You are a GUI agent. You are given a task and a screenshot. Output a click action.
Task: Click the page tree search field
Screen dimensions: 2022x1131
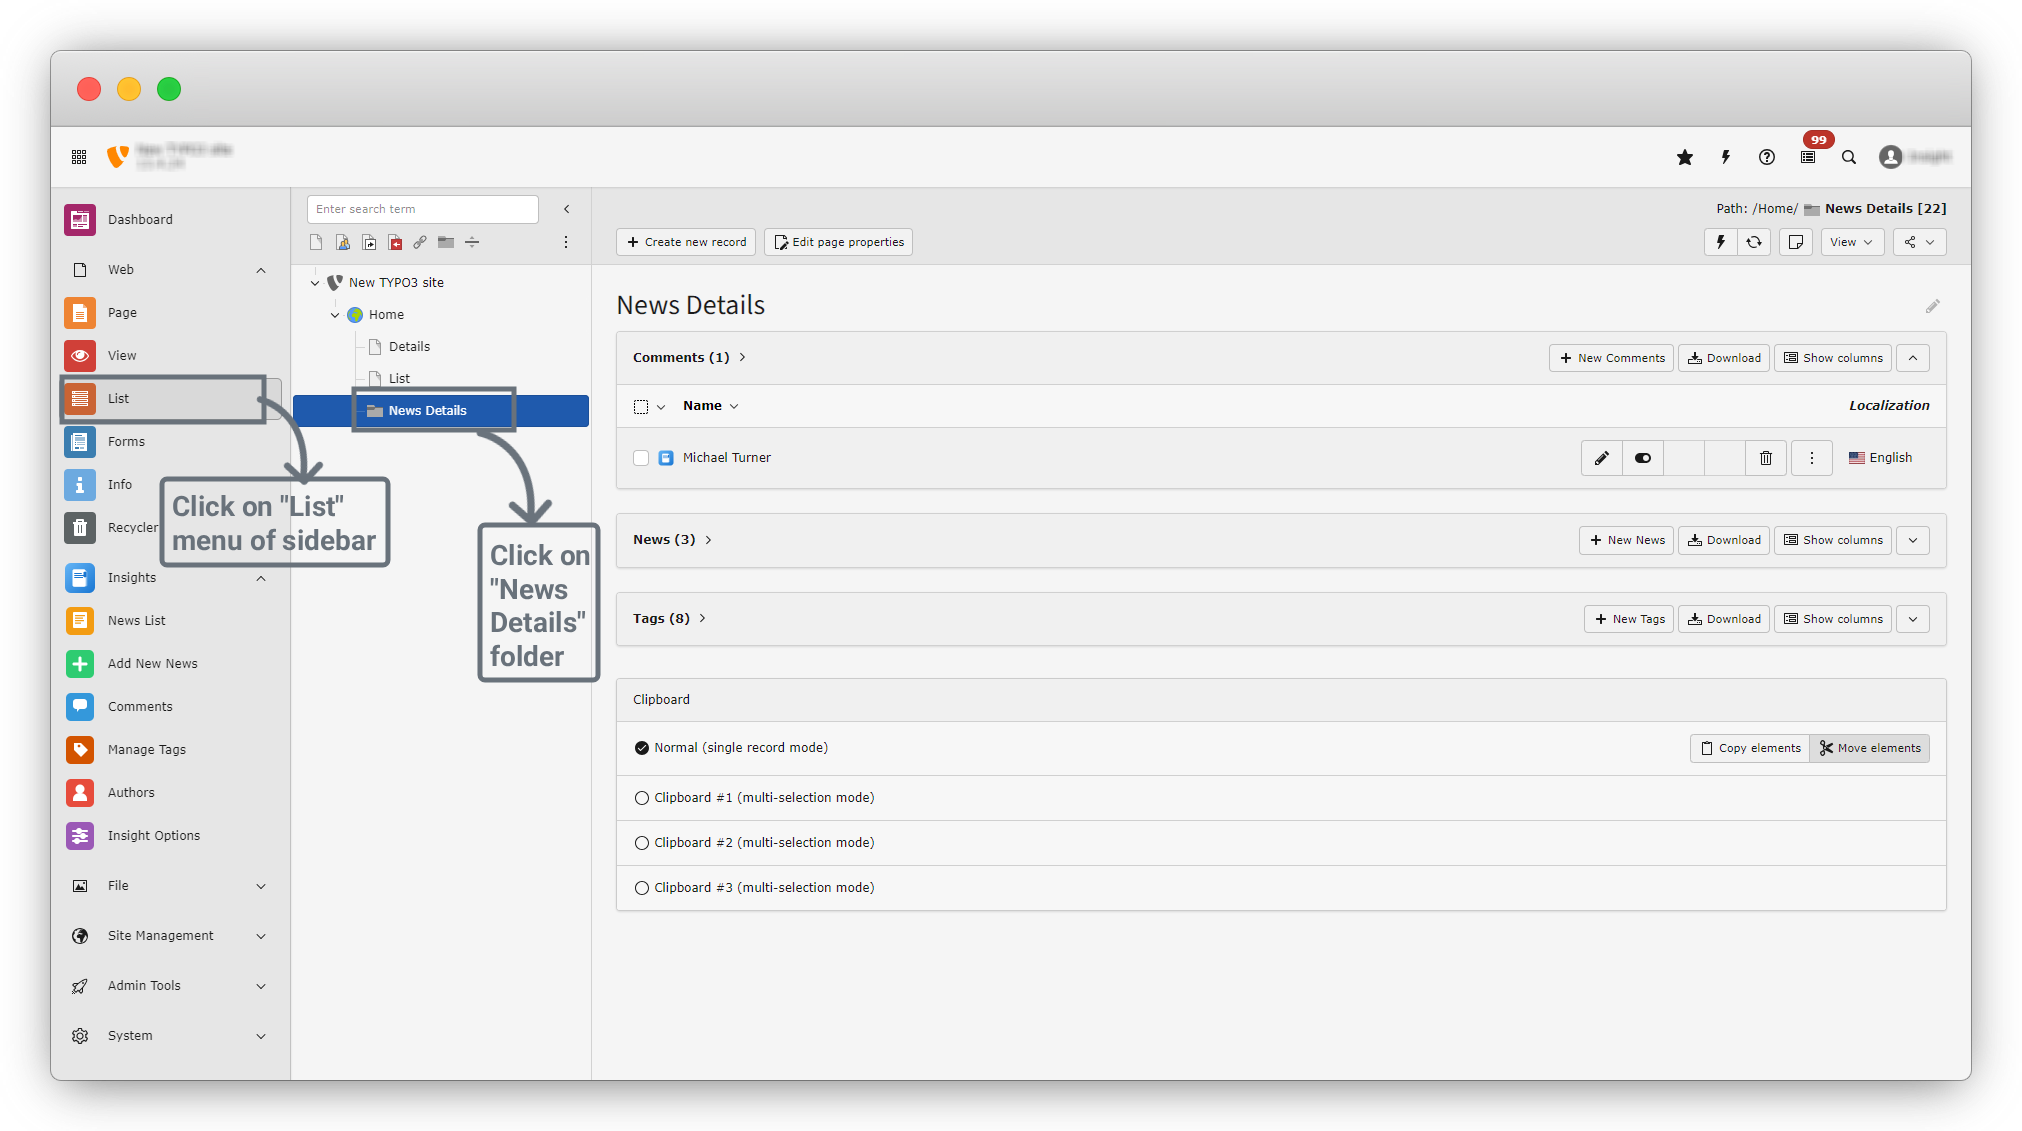[x=422, y=209]
